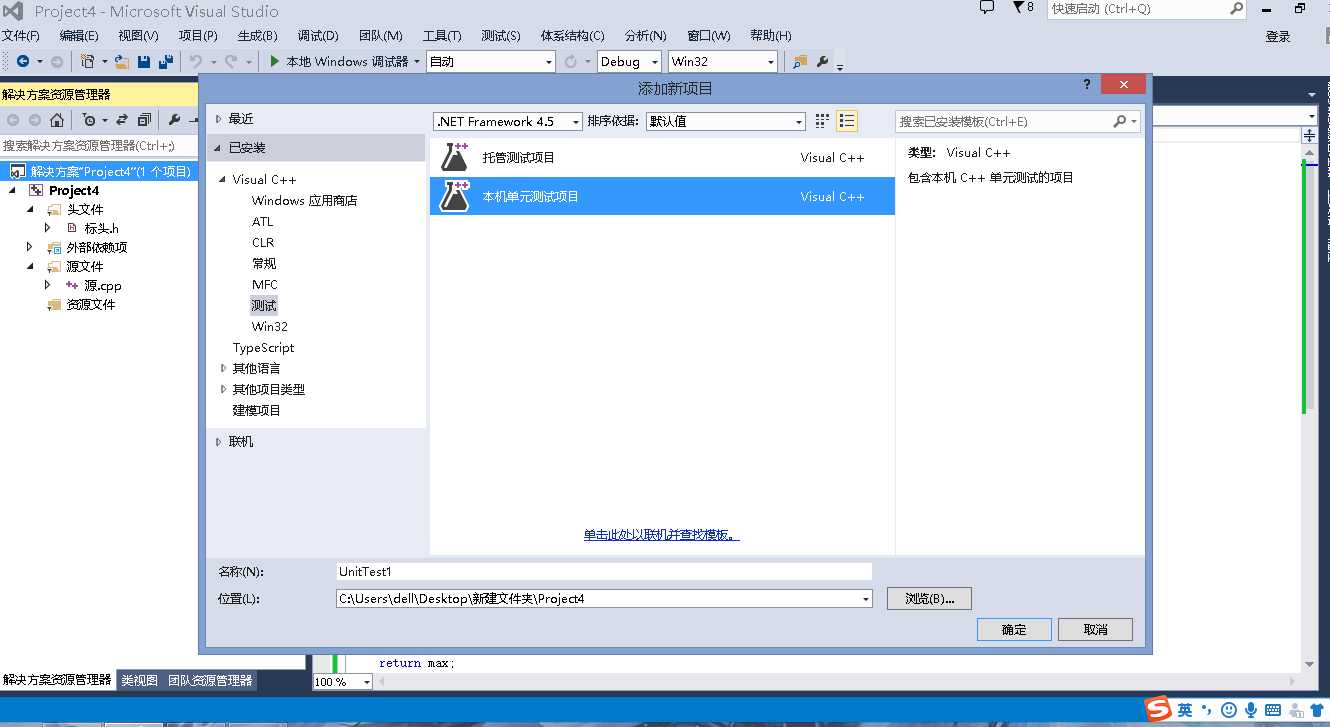
Task: Click the Sogou input method S icon
Action: tap(1158, 709)
